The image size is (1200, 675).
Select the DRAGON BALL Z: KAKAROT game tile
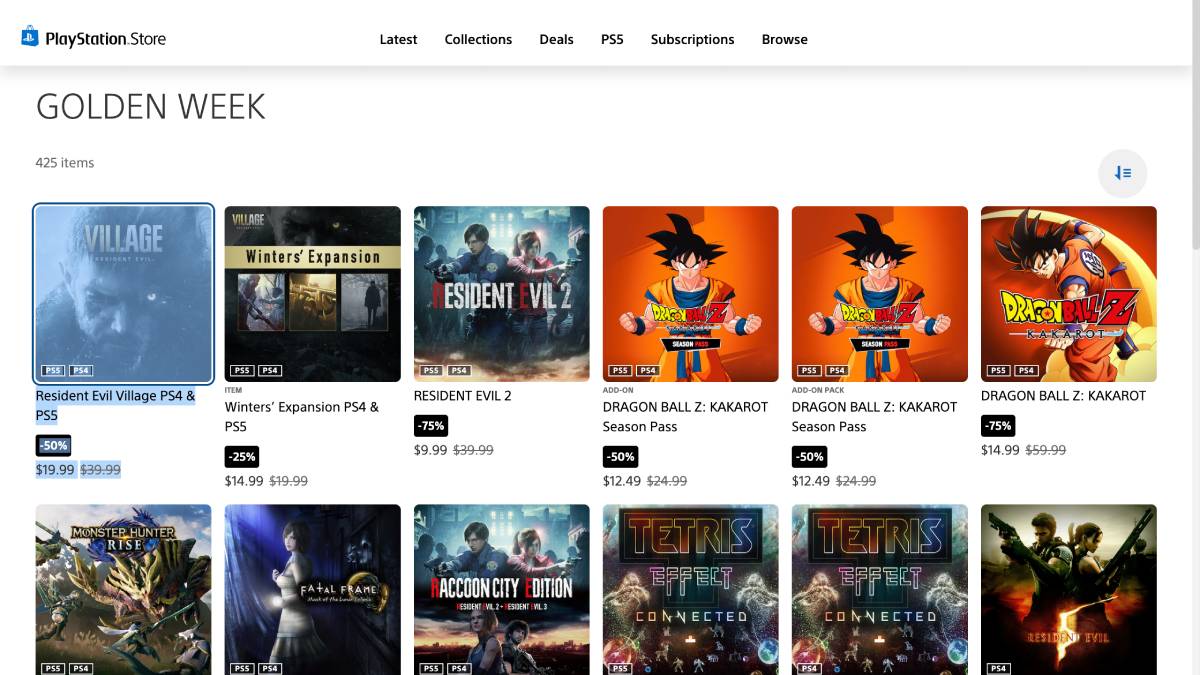(x=1068, y=293)
